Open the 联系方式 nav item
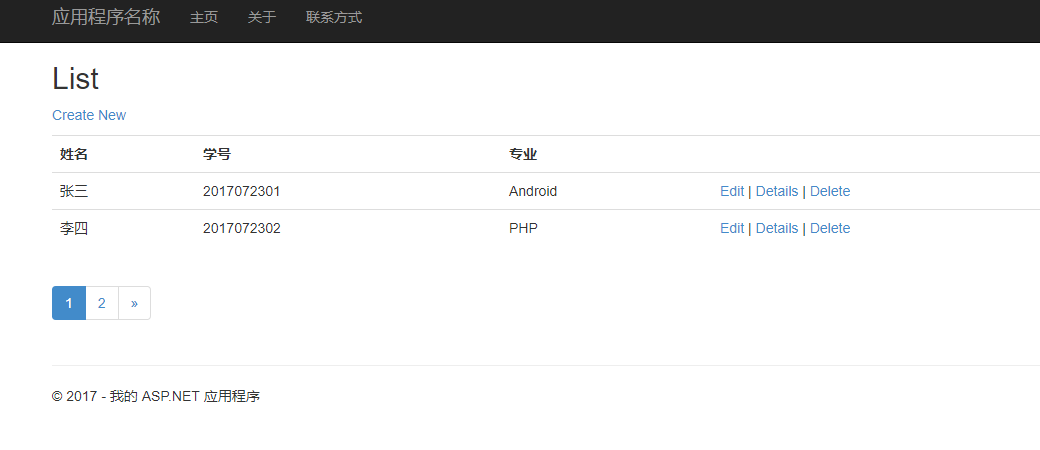This screenshot has height=450, width=1040. pyautogui.click(x=334, y=18)
